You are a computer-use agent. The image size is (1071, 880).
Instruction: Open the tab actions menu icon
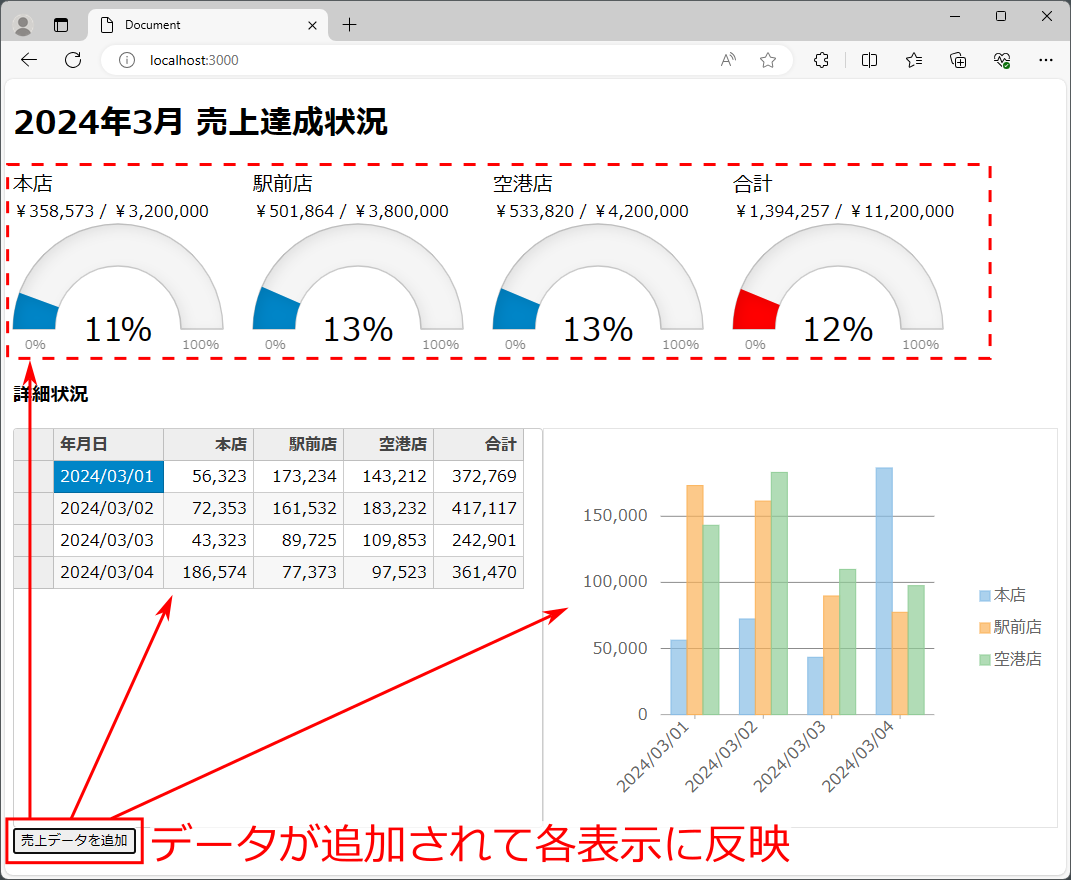[x=61, y=25]
